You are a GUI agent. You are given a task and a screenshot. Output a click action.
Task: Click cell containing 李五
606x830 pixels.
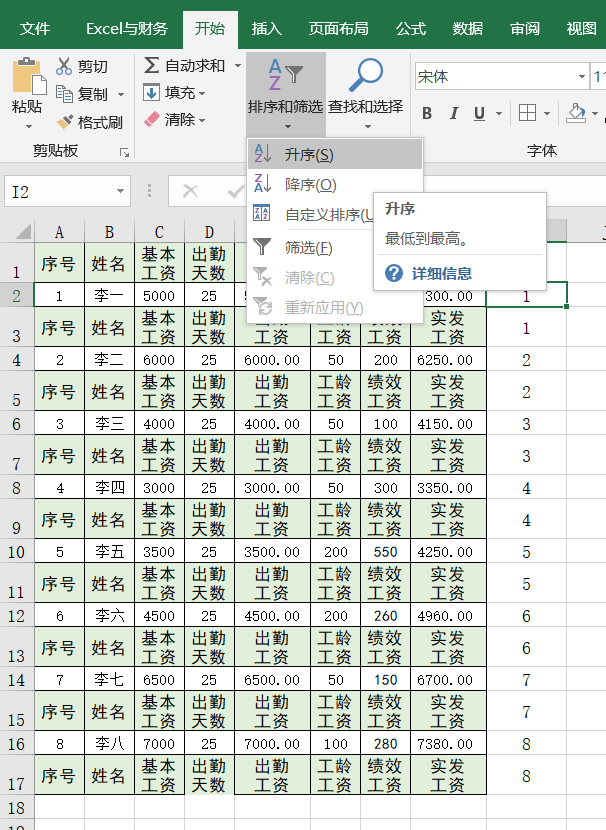click(109, 552)
